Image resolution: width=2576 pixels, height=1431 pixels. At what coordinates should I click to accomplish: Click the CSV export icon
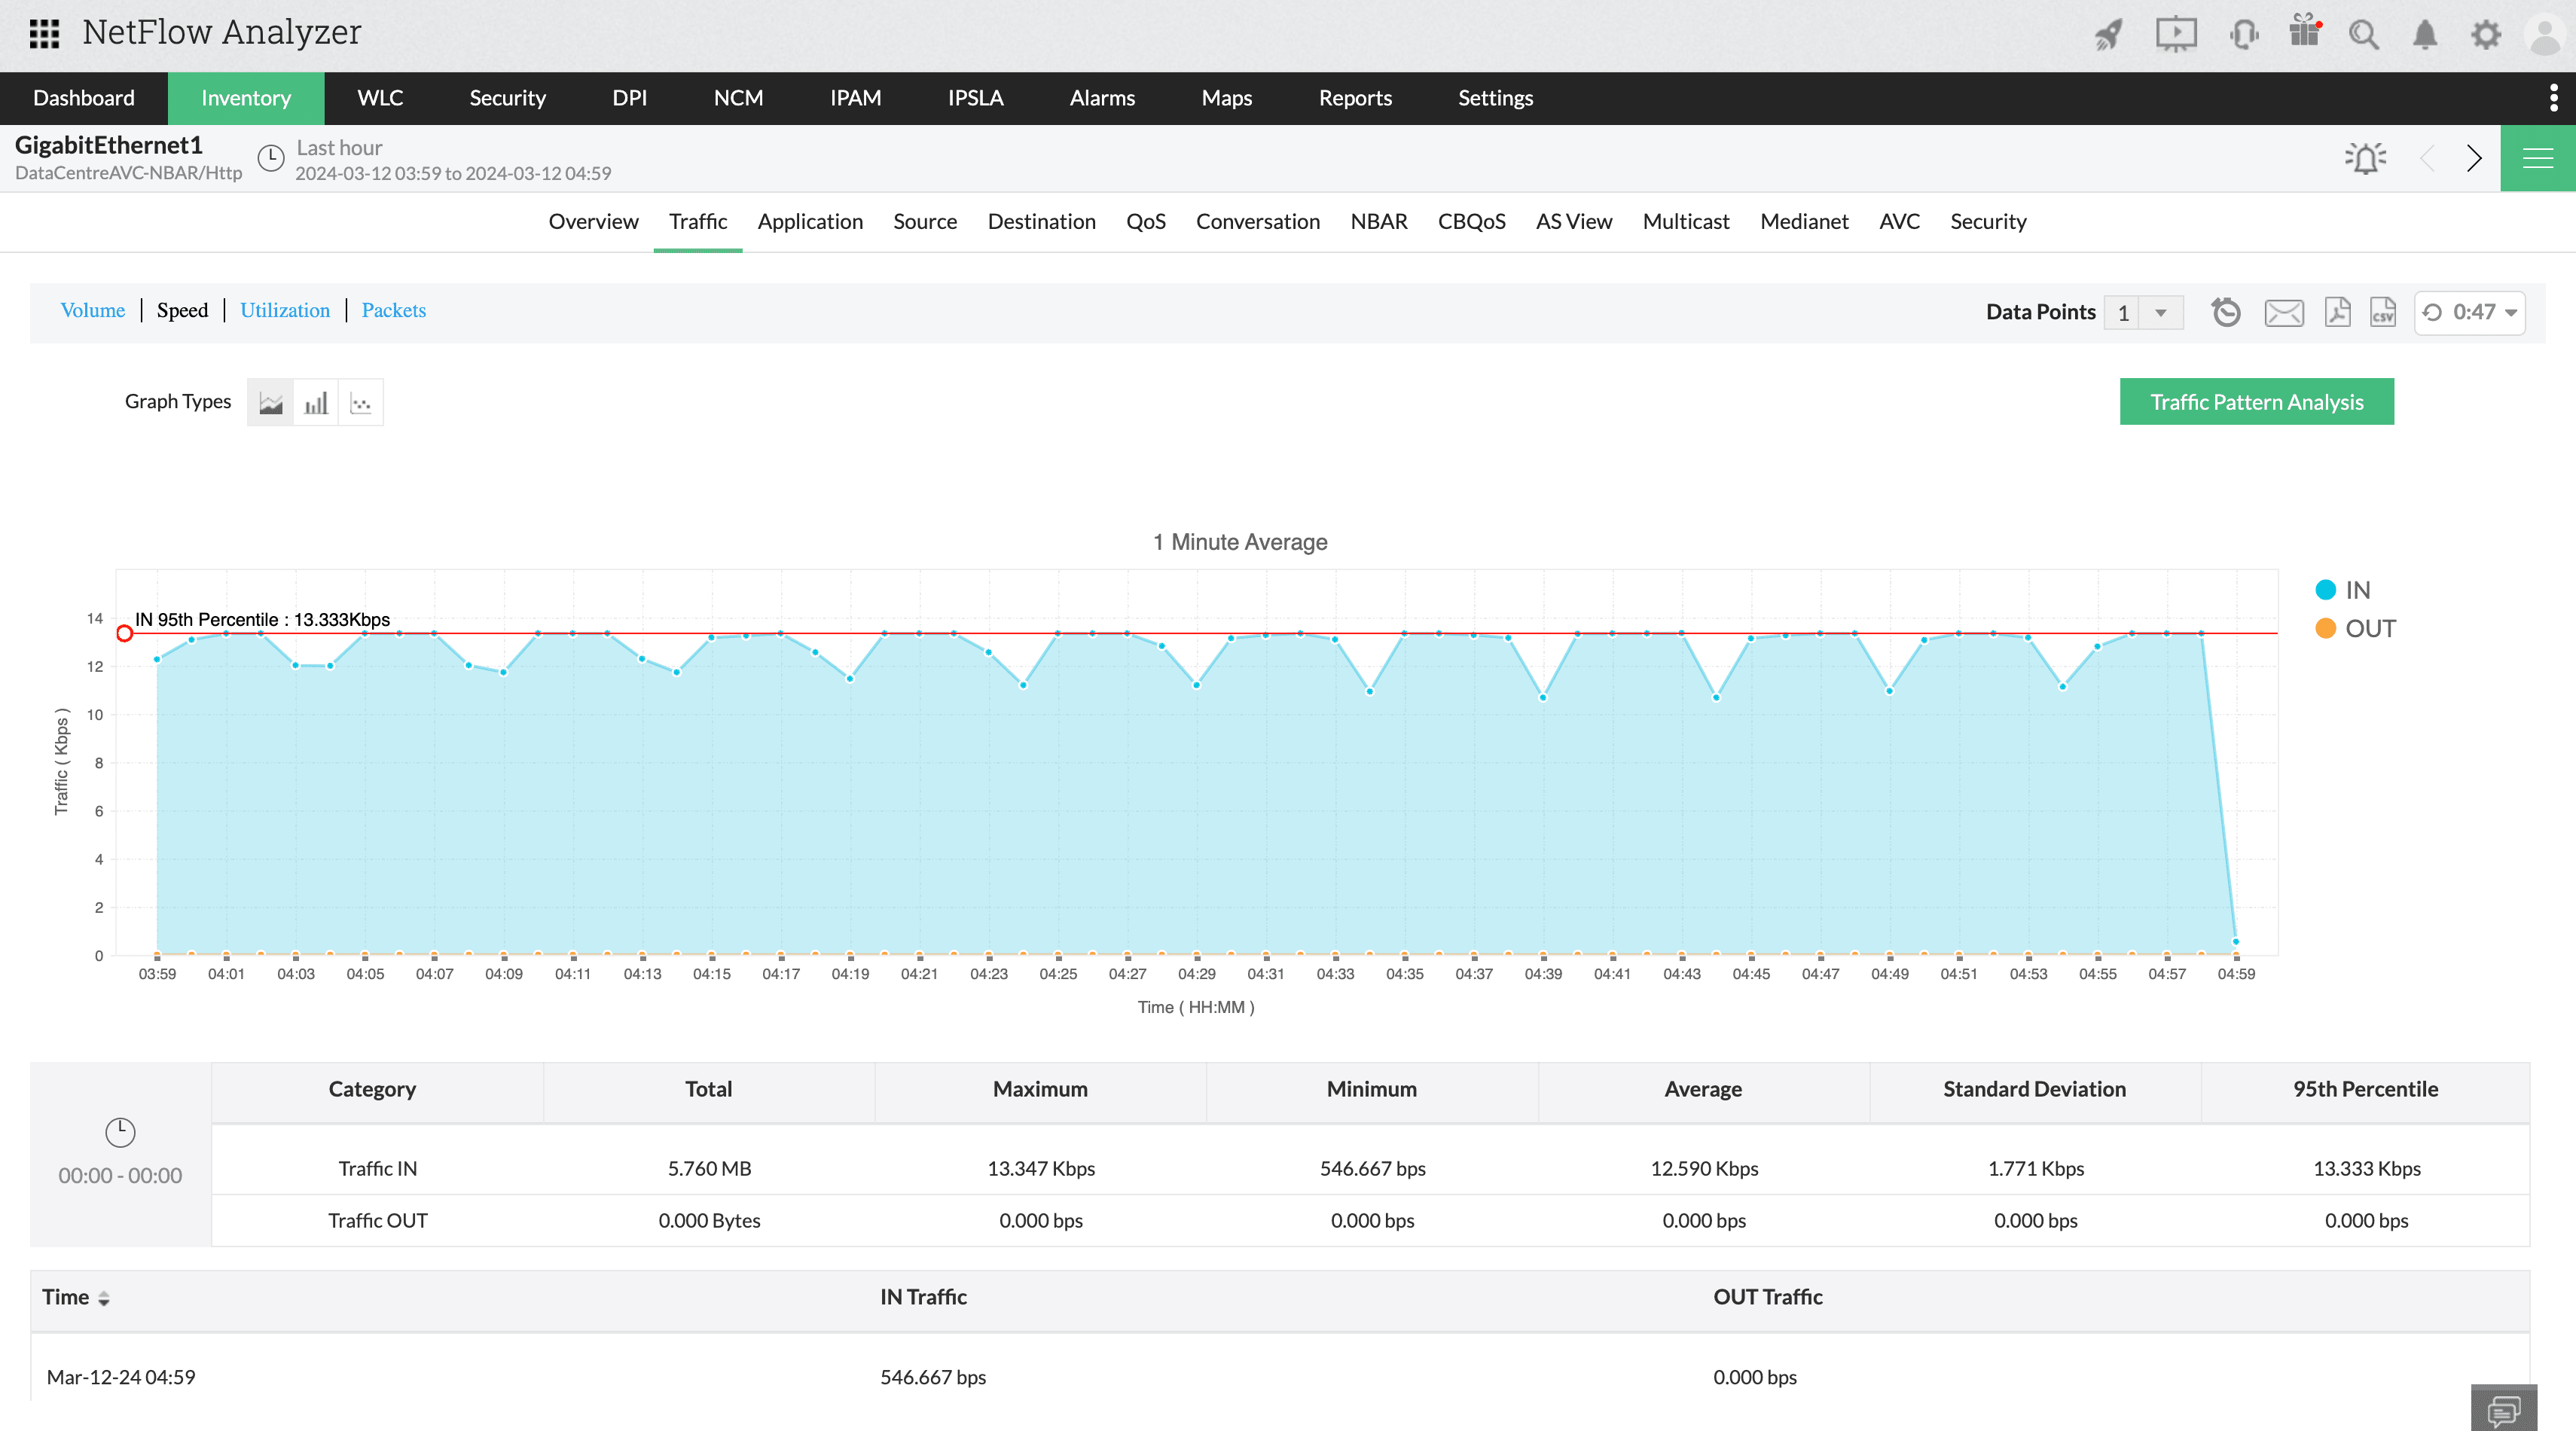click(x=2382, y=312)
